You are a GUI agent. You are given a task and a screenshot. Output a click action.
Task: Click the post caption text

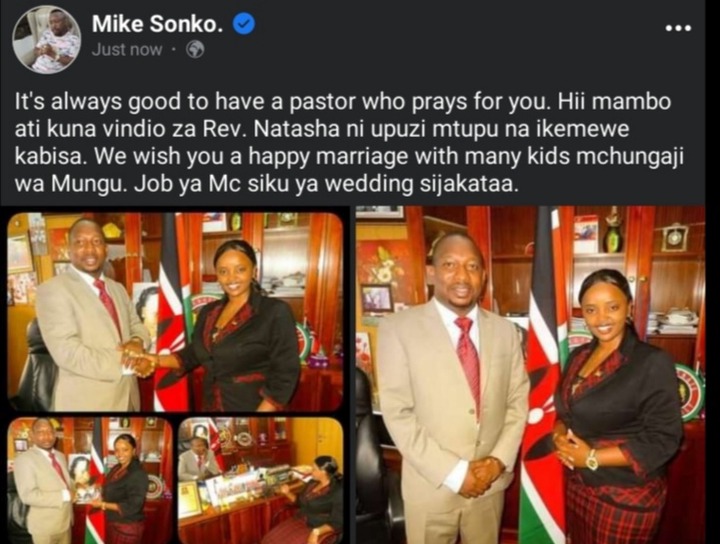349,143
